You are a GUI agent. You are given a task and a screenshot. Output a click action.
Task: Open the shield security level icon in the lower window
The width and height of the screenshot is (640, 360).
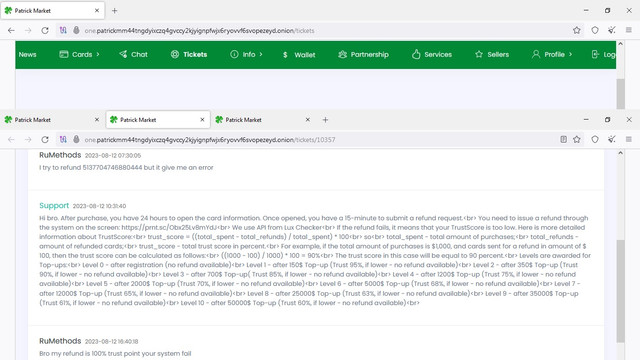(x=595, y=140)
